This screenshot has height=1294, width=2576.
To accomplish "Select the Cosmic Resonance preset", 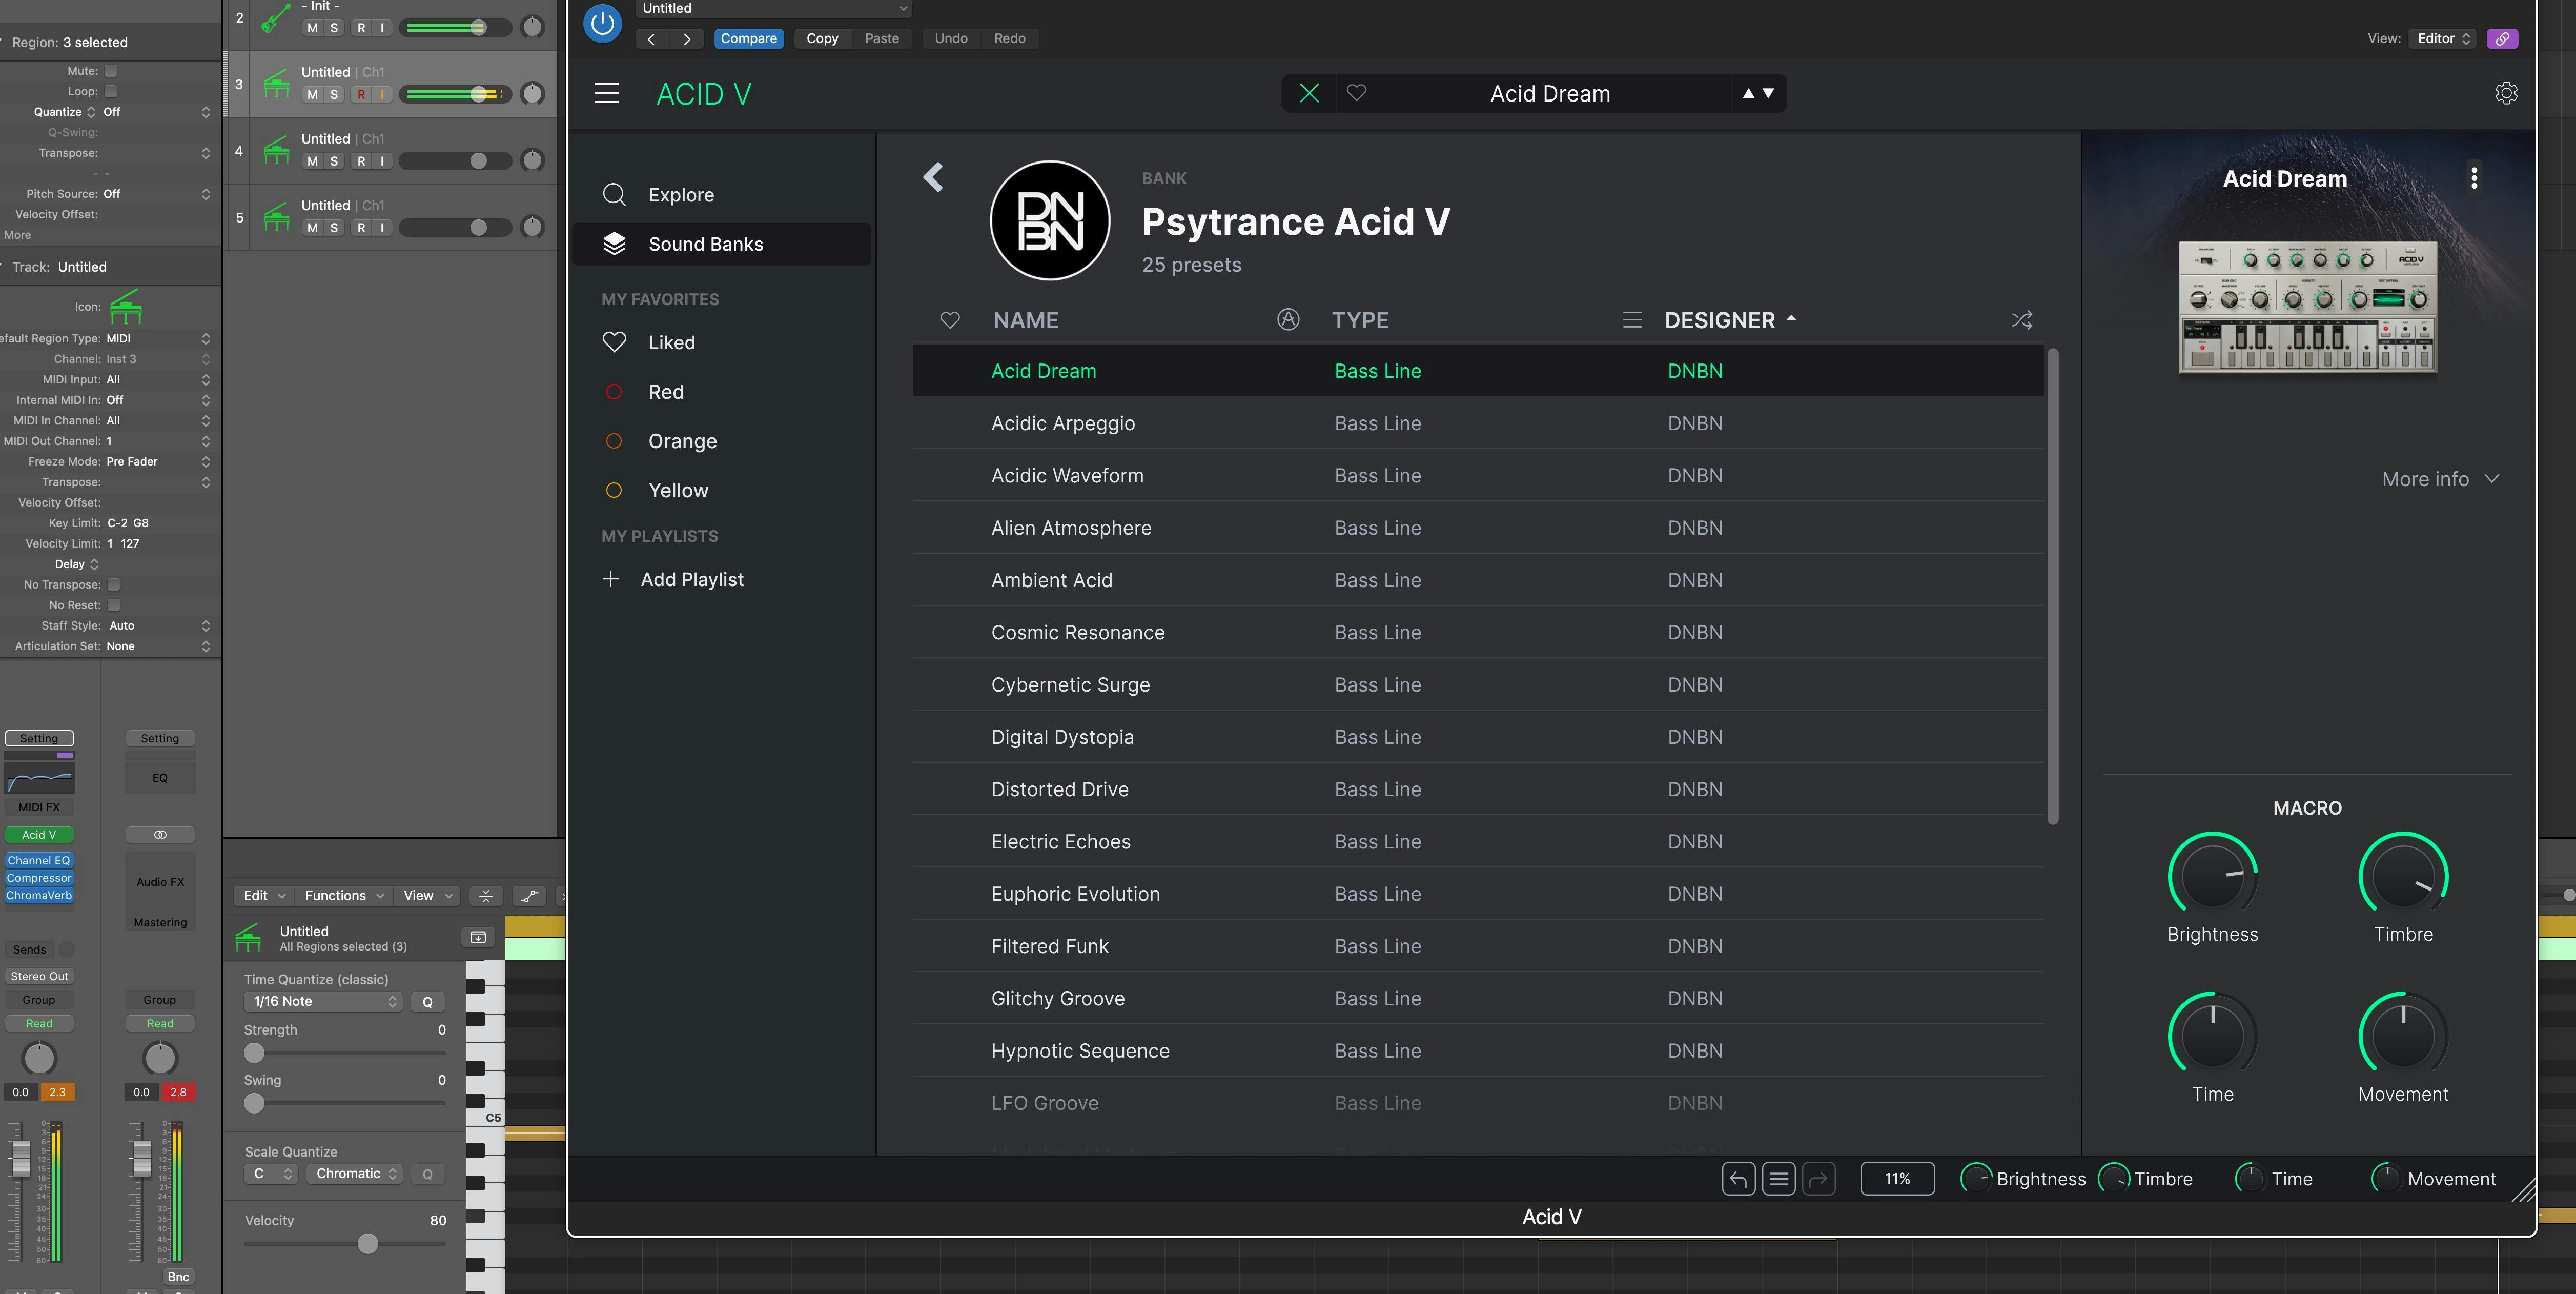I will tap(1077, 632).
